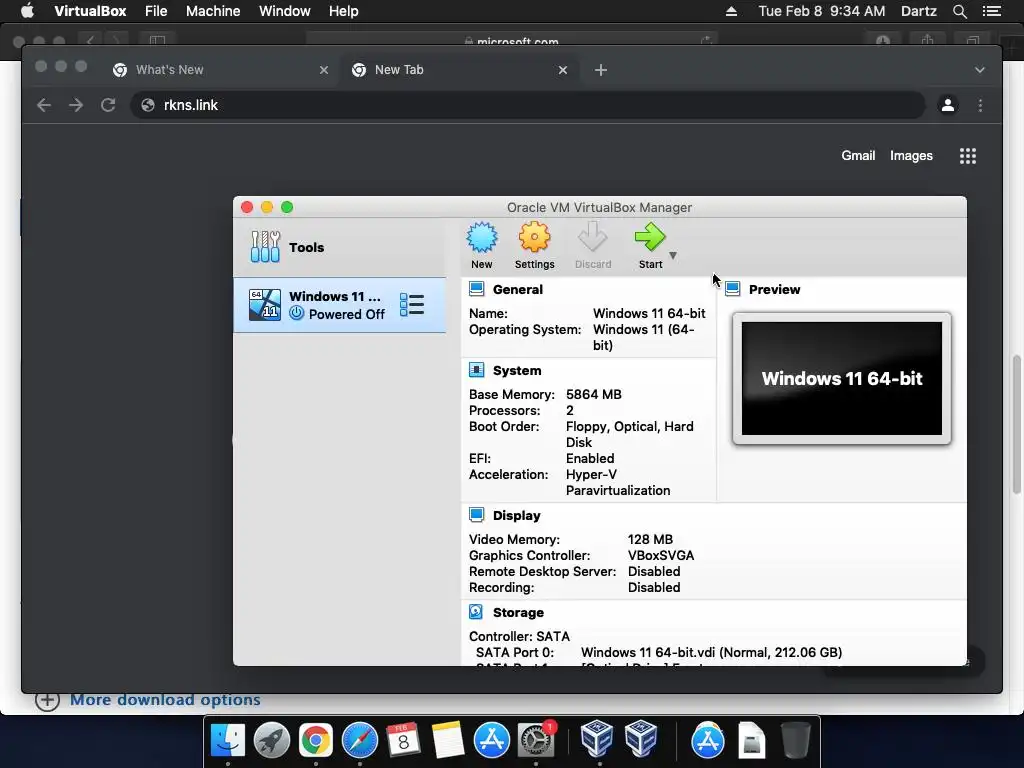Select the Windows 11 VM entry
Image resolution: width=1024 pixels, height=768 pixels.
[x=340, y=305]
